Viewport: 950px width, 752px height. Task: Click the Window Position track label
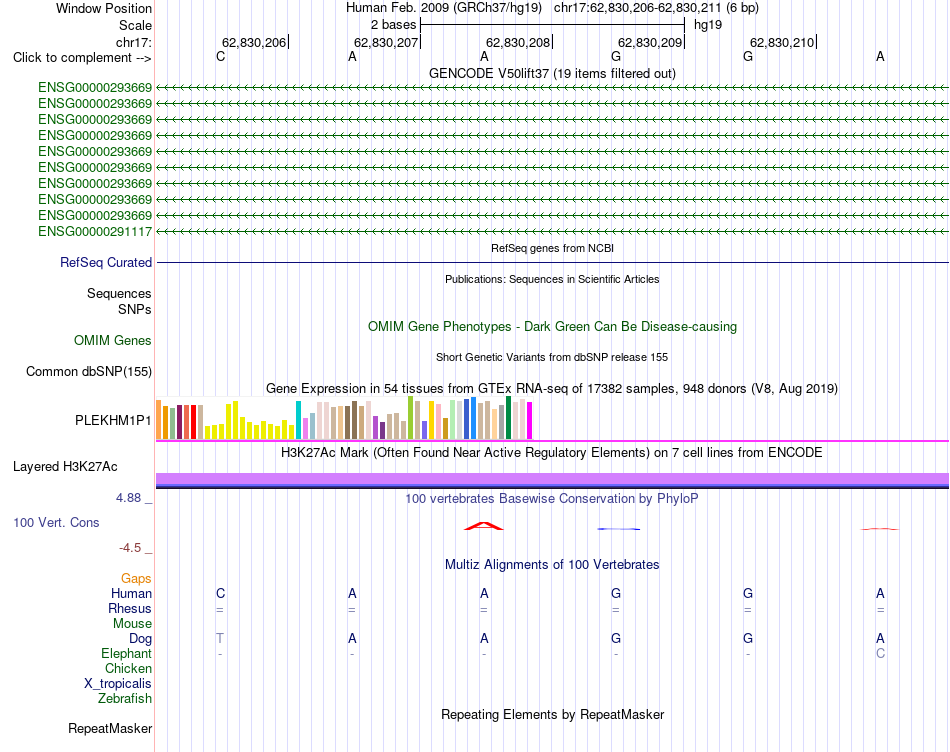coord(104,8)
